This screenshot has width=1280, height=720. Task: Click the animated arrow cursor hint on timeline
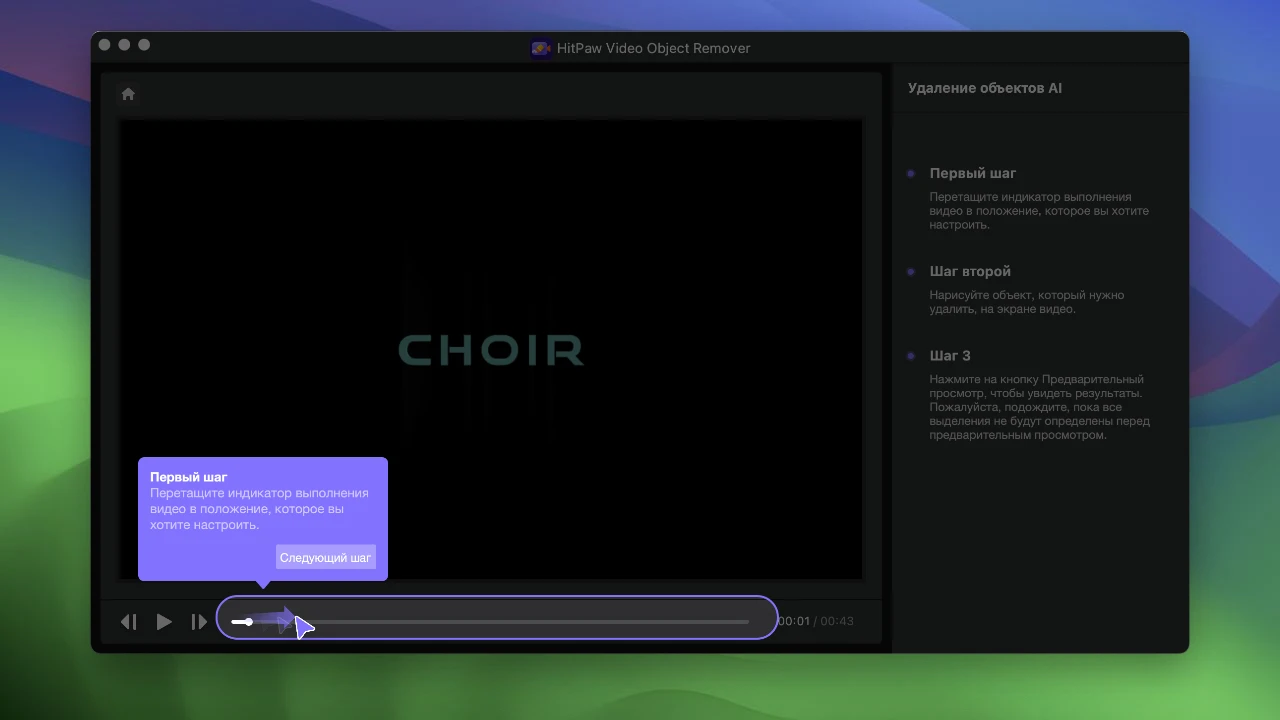302,625
